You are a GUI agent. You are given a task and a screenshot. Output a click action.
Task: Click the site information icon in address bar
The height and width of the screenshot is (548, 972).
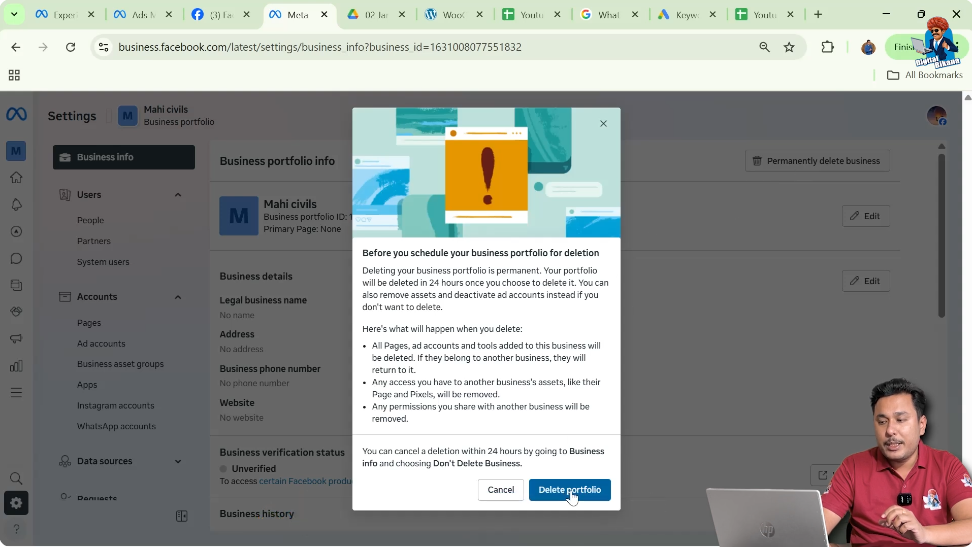pos(104,47)
